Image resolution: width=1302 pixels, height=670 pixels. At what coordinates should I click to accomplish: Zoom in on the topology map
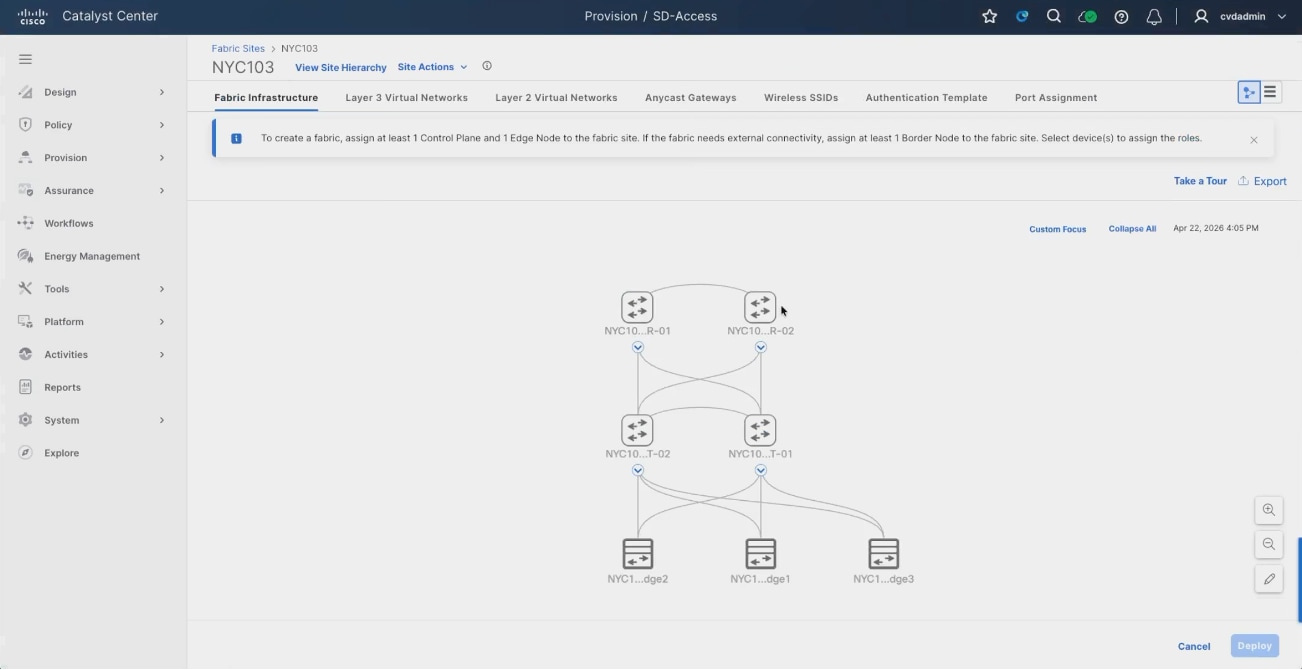pyautogui.click(x=1268, y=510)
